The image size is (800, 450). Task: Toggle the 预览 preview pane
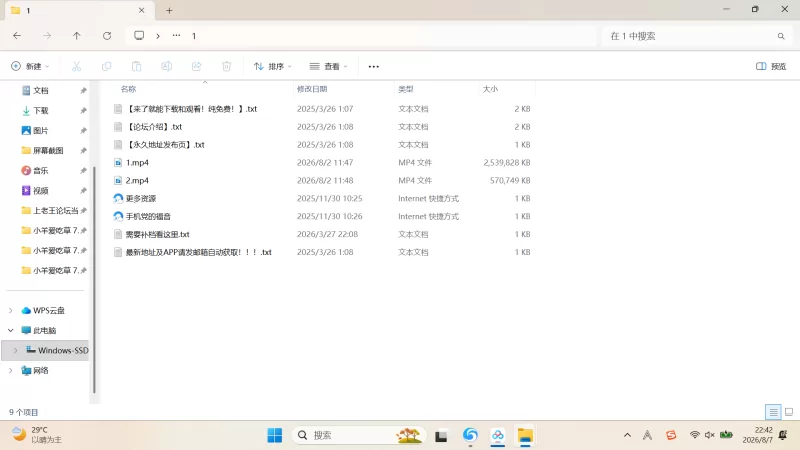pyautogui.click(x=771, y=66)
